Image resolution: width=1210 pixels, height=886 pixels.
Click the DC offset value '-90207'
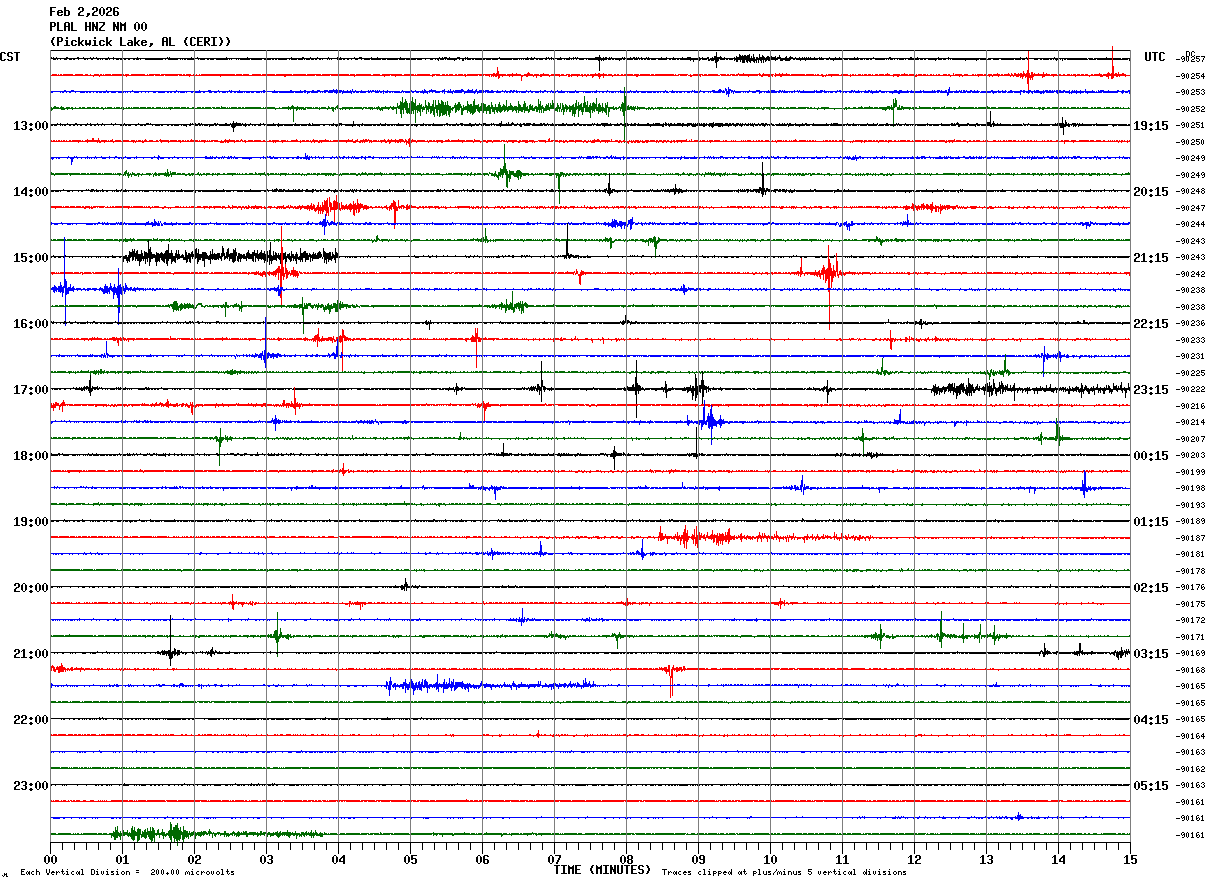[x=1191, y=439]
